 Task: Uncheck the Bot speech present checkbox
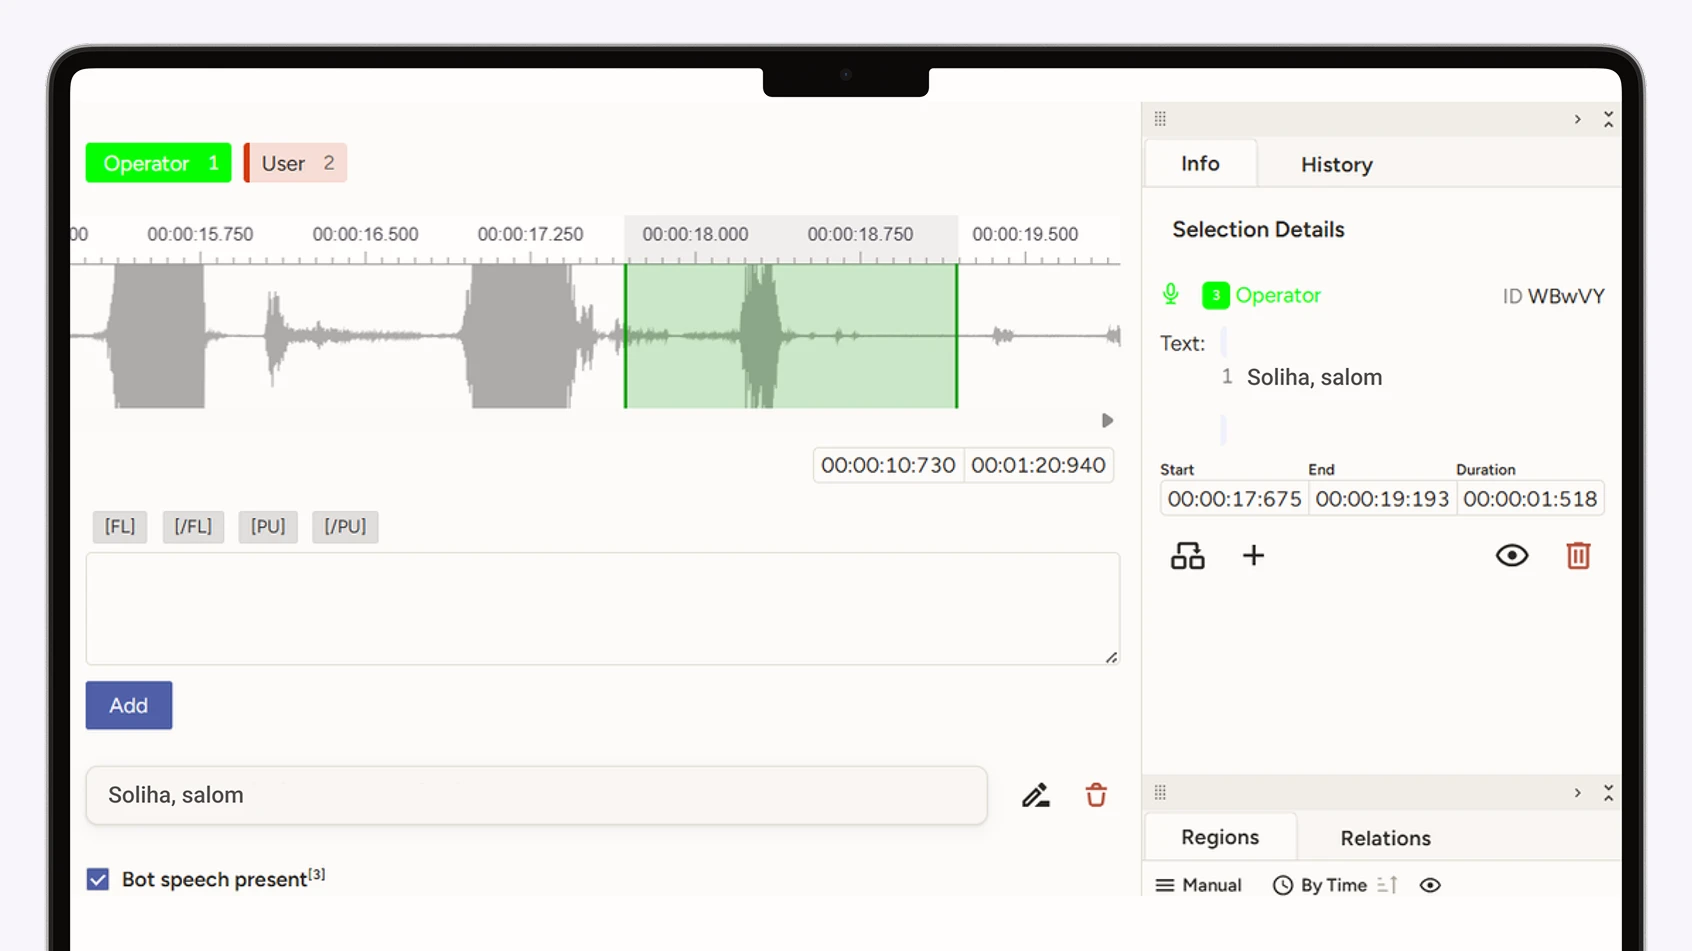(x=98, y=879)
